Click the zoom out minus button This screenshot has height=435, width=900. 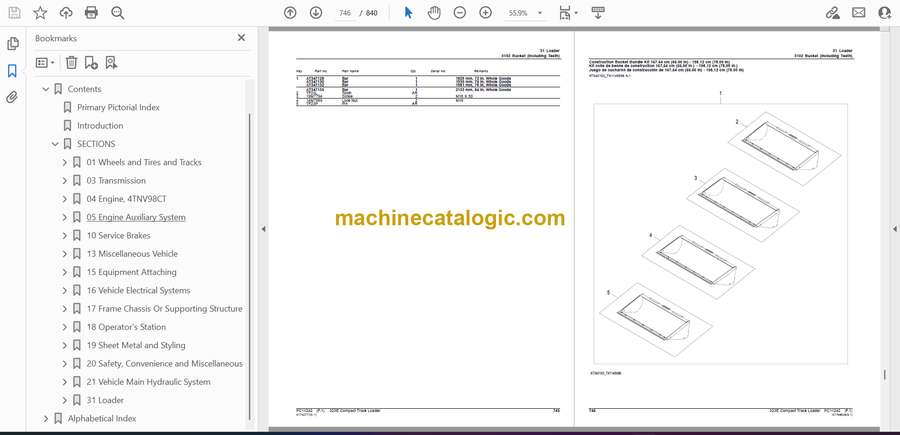click(460, 13)
